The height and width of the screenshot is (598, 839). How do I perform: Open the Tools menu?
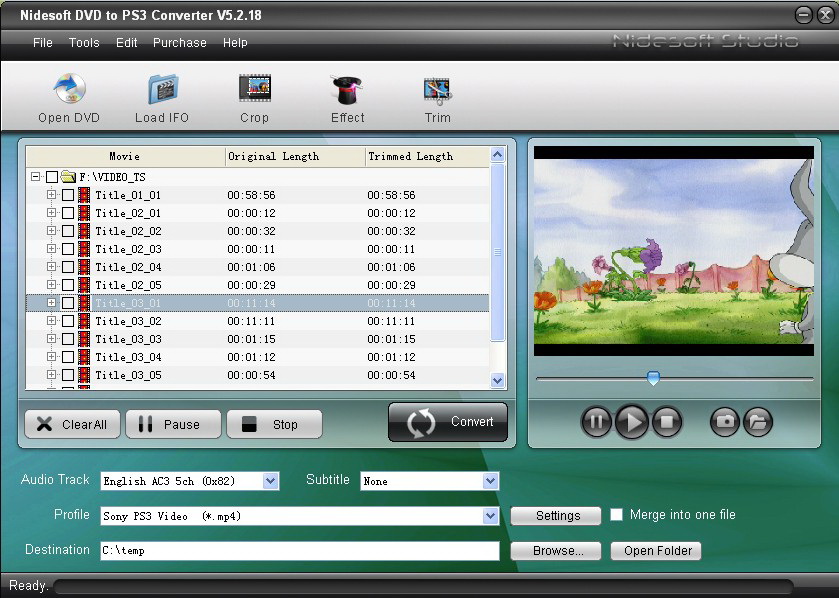[84, 43]
